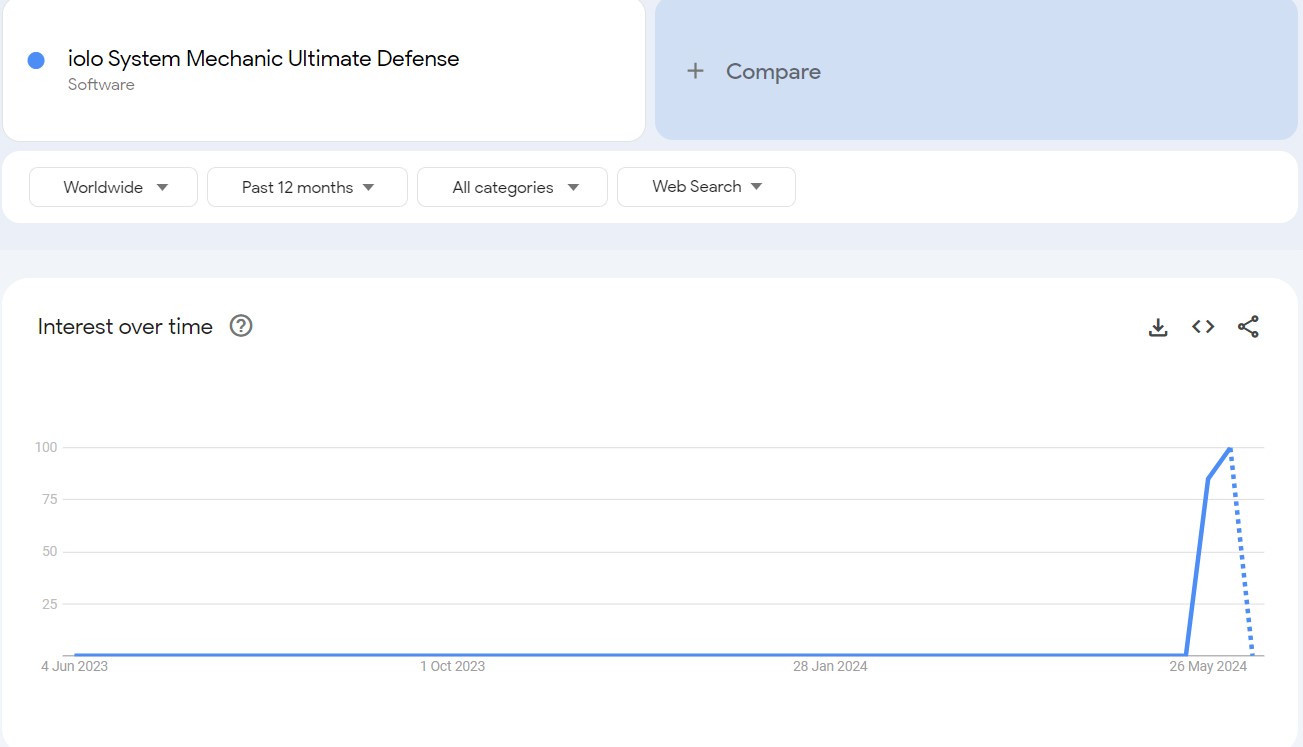
Task: Click the 28 Jan 2024 axis label
Action: [x=830, y=666]
